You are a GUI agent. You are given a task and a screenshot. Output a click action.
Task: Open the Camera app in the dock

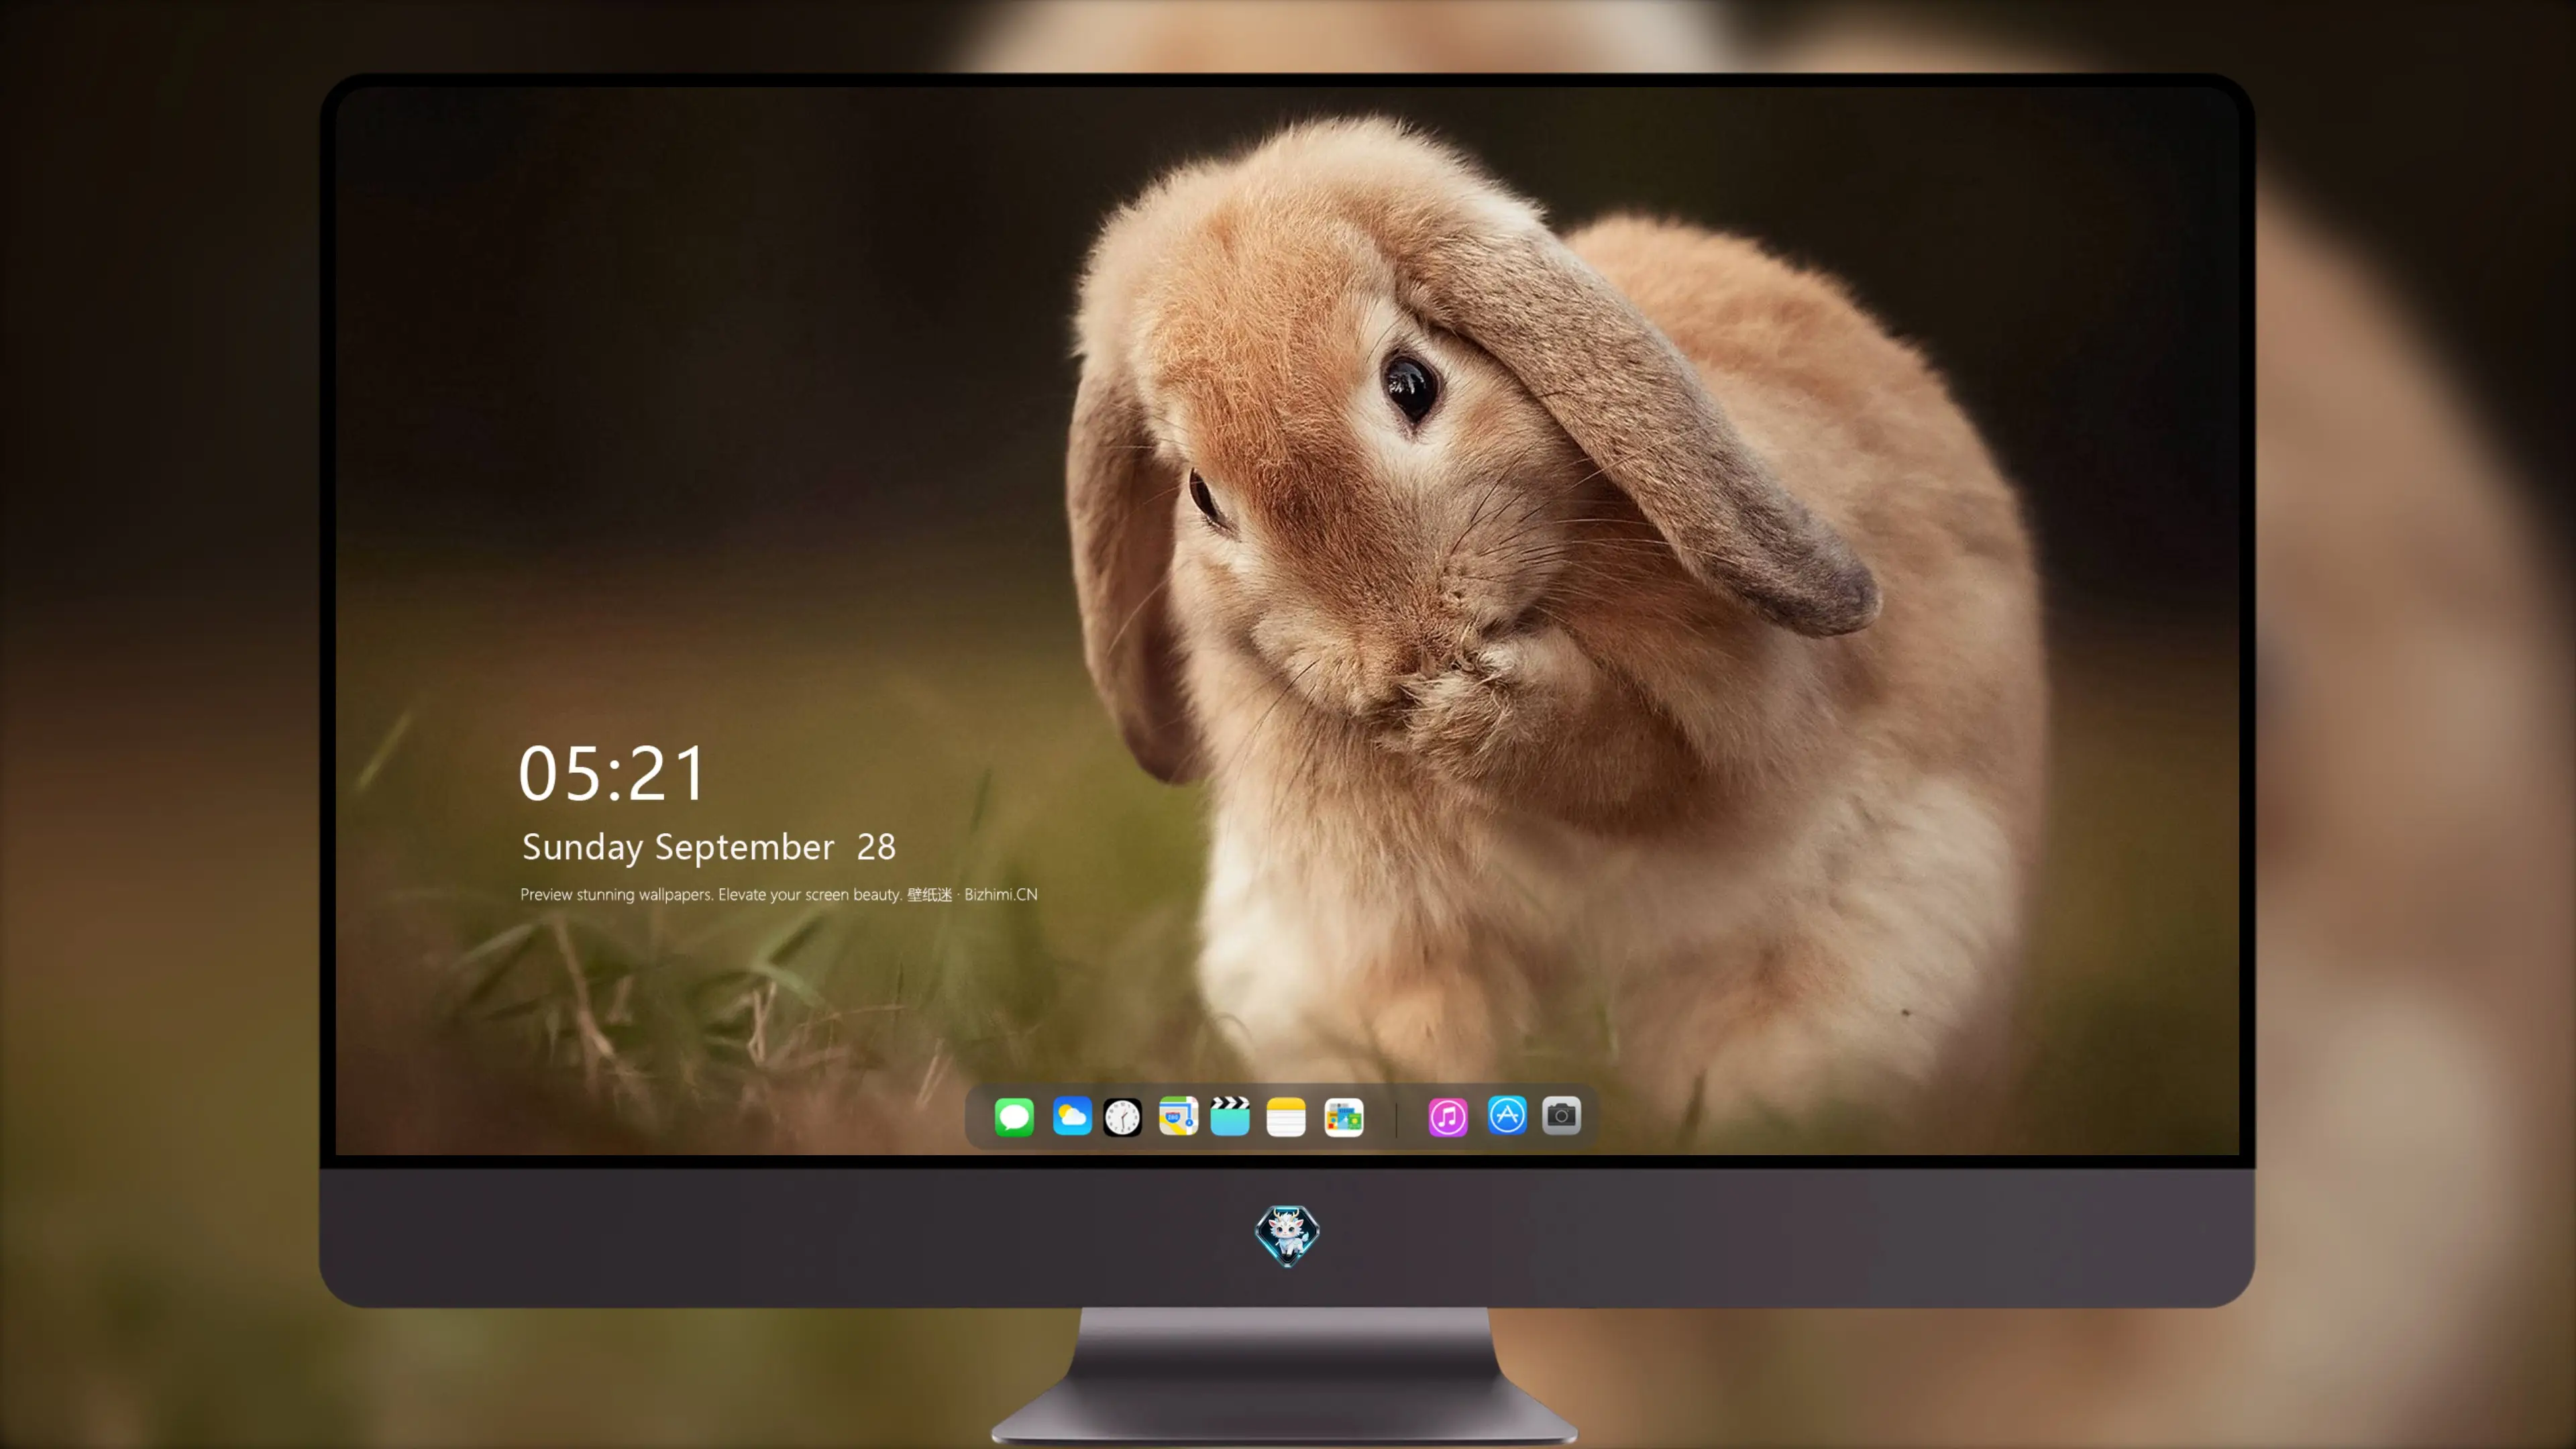pyautogui.click(x=1561, y=1115)
